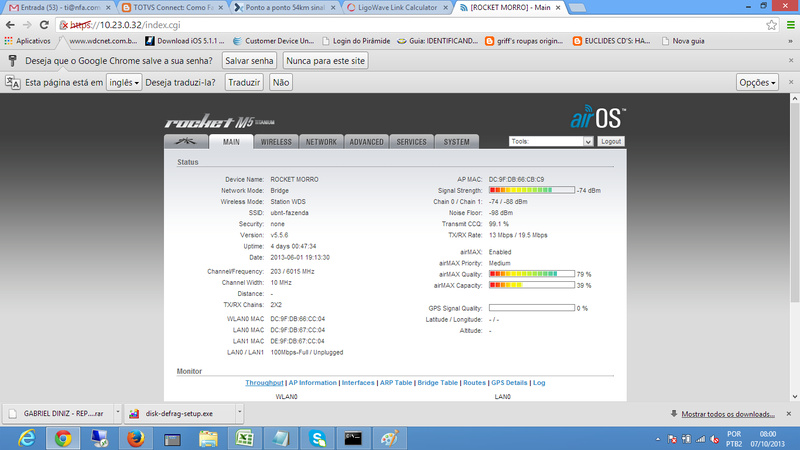Viewport: 800px width, 450px height.
Task: Open the AP Information link
Action: click(313, 383)
